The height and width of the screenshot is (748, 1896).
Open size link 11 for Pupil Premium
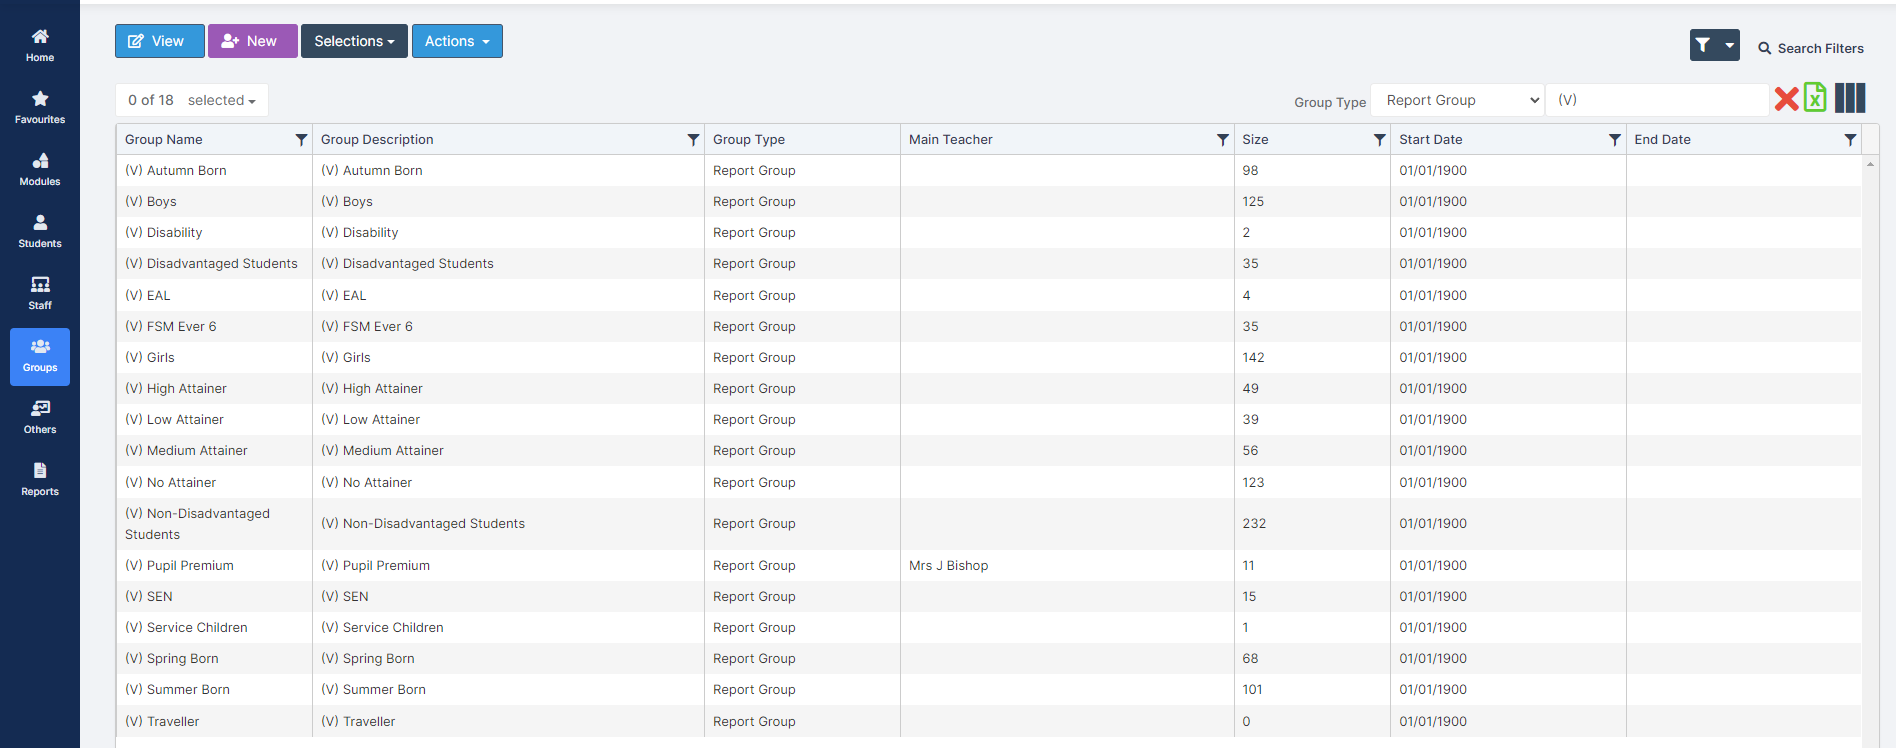click(1248, 566)
